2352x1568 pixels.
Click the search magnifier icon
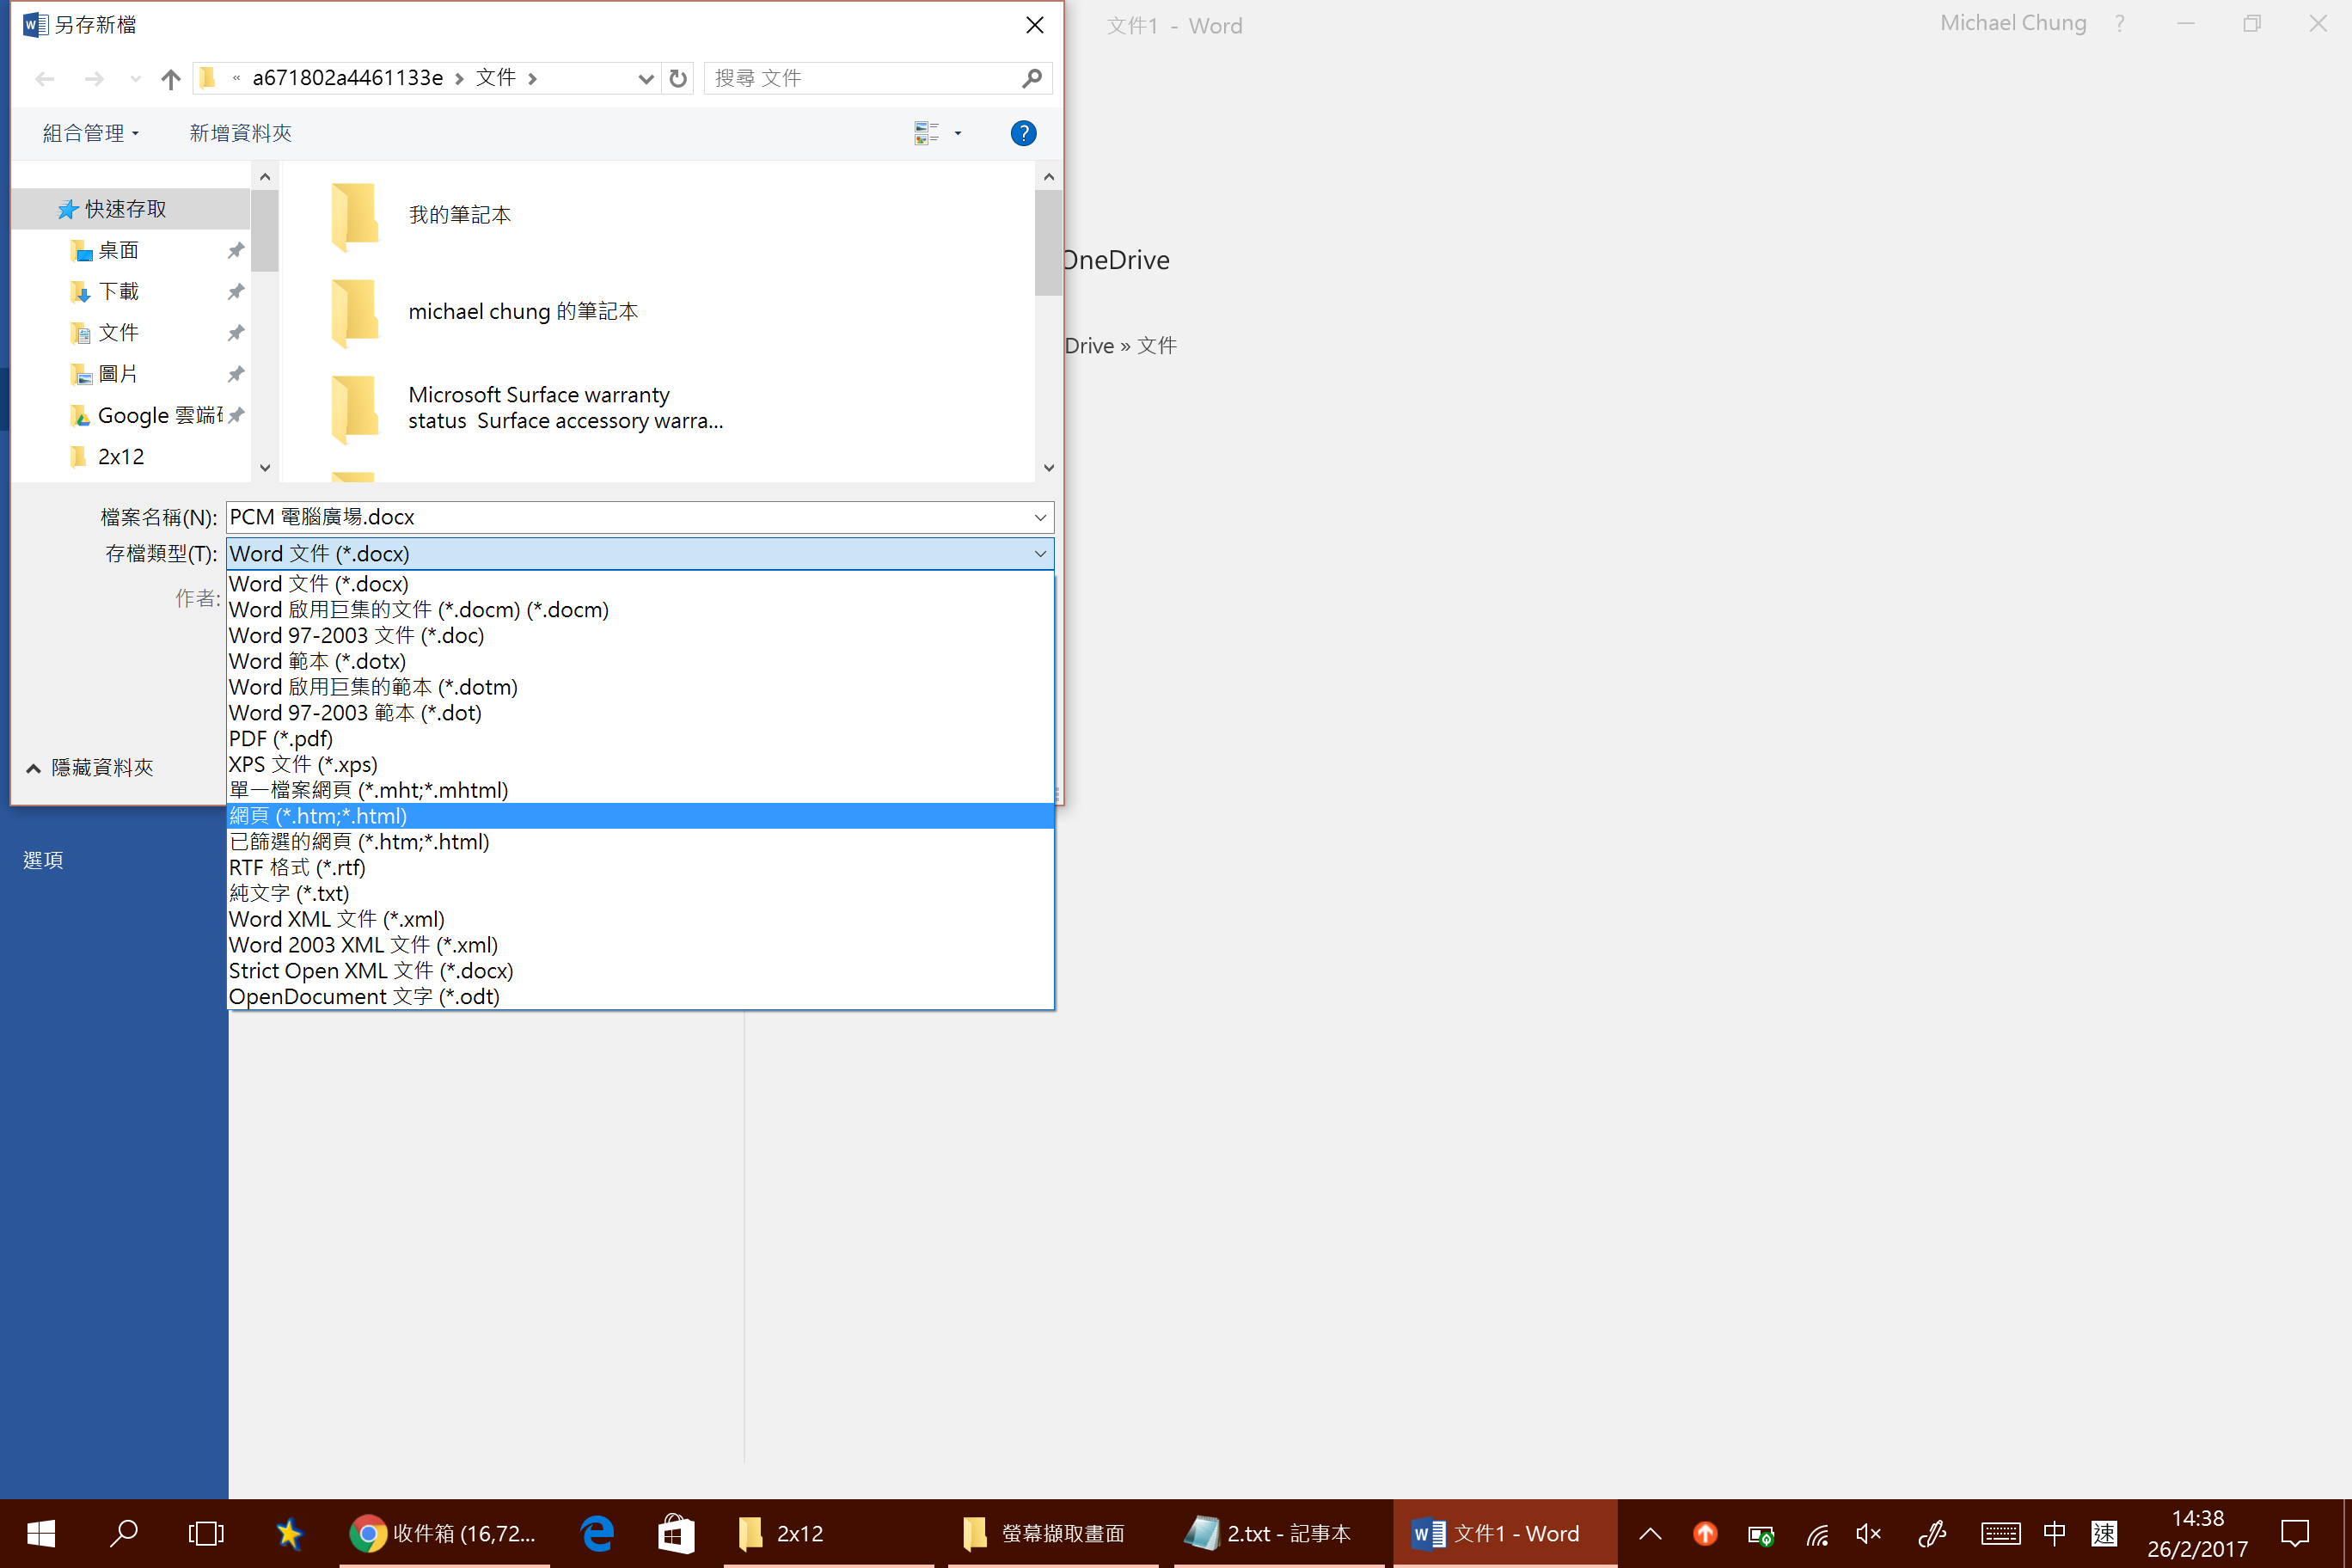1031,78
